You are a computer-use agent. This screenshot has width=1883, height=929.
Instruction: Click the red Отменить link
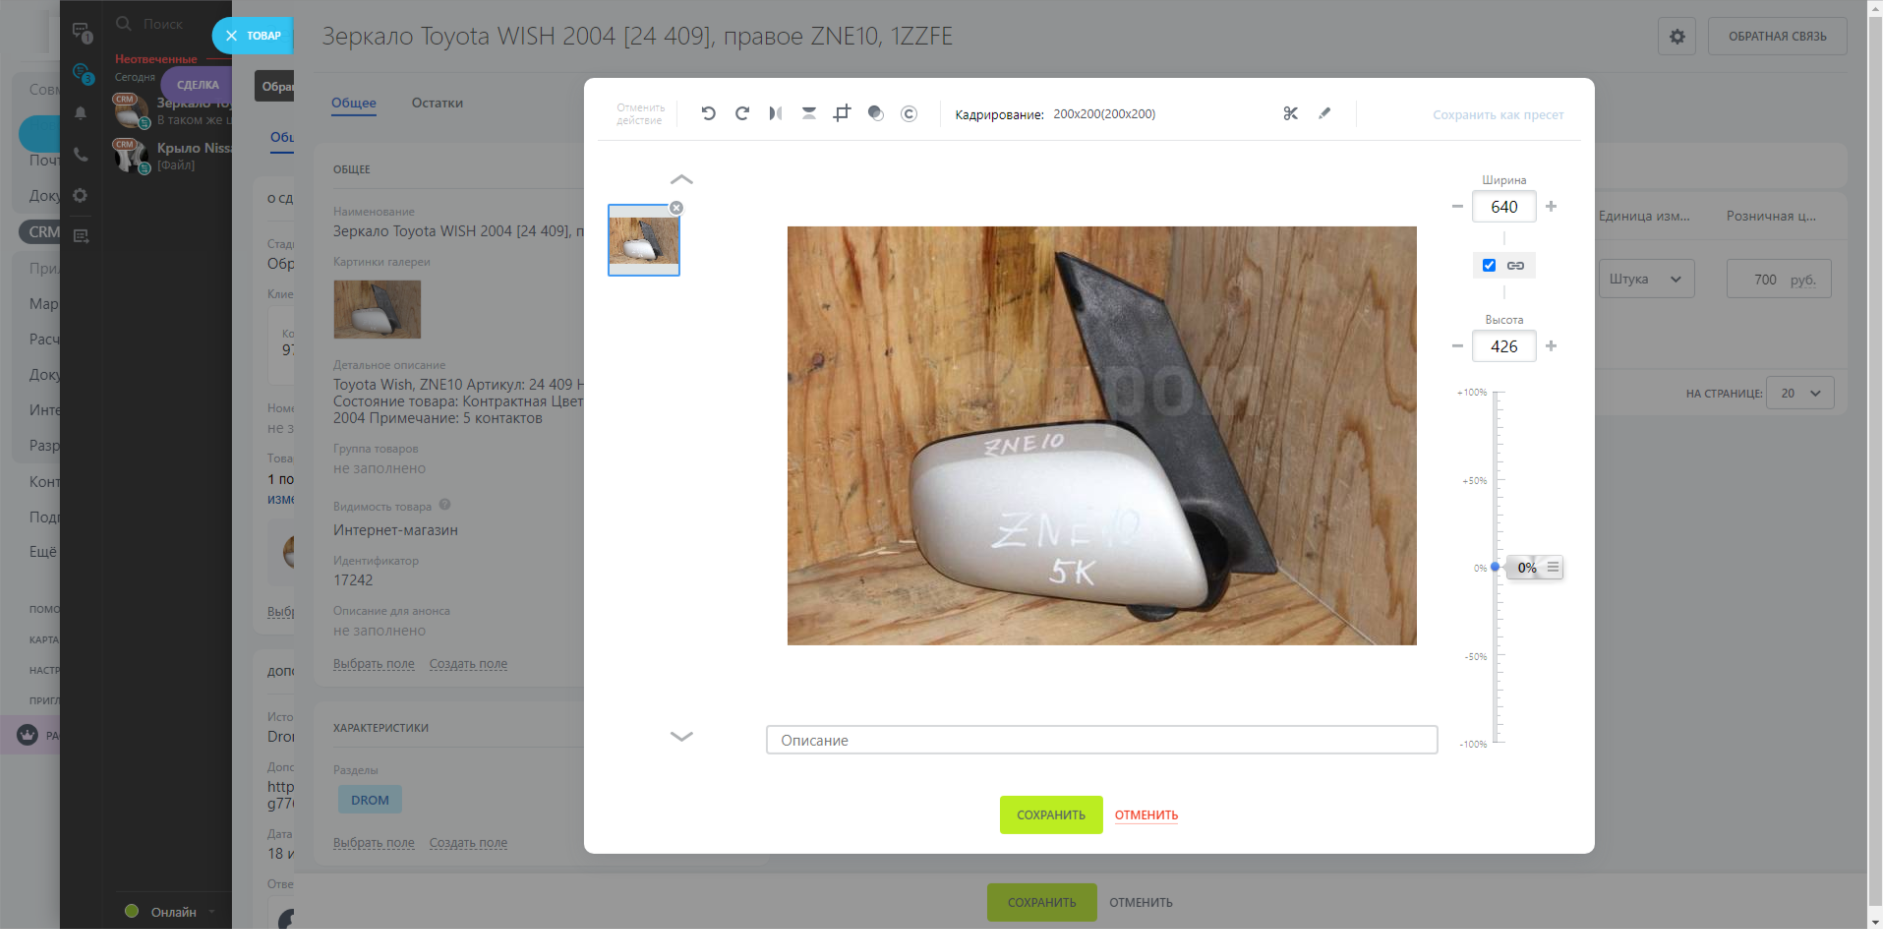pos(1146,815)
